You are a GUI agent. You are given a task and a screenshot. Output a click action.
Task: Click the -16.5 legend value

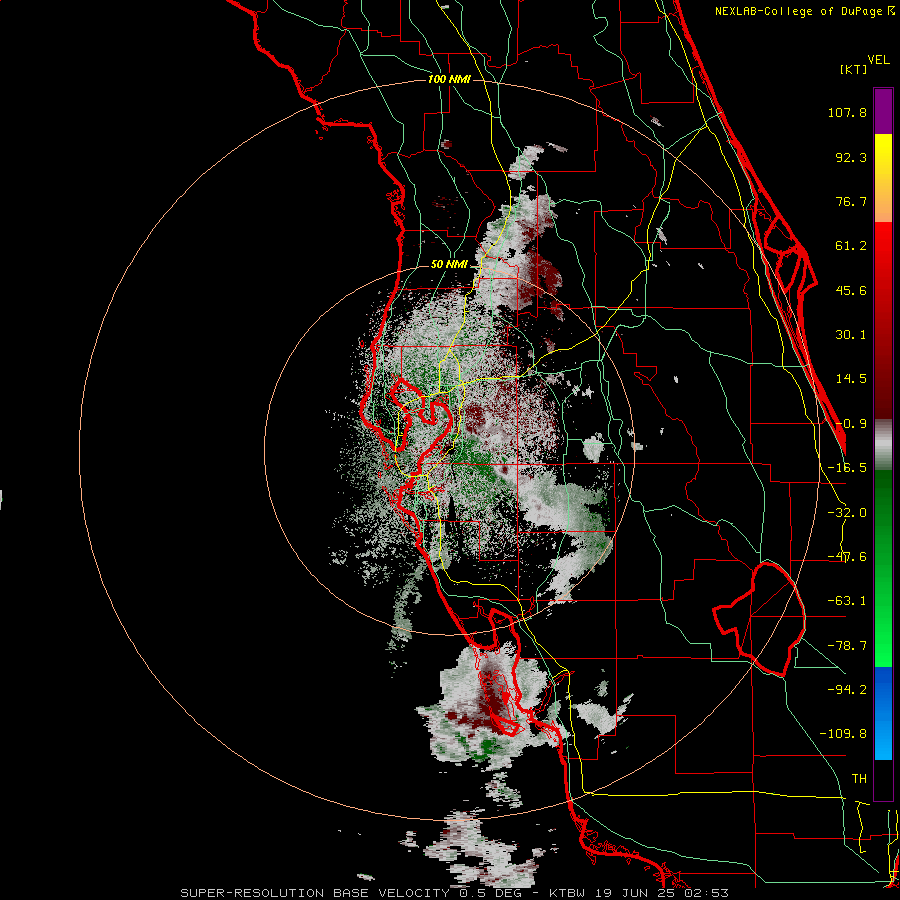pos(847,468)
